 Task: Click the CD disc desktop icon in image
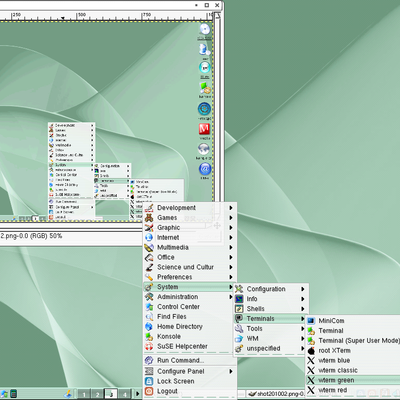pyautogui.click(x=205, y=29)
